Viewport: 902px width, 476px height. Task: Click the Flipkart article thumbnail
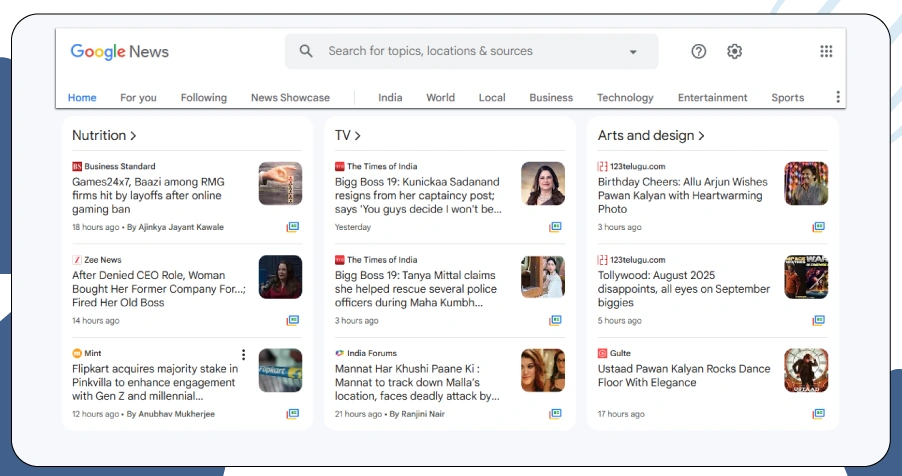(x=280, y=370)
